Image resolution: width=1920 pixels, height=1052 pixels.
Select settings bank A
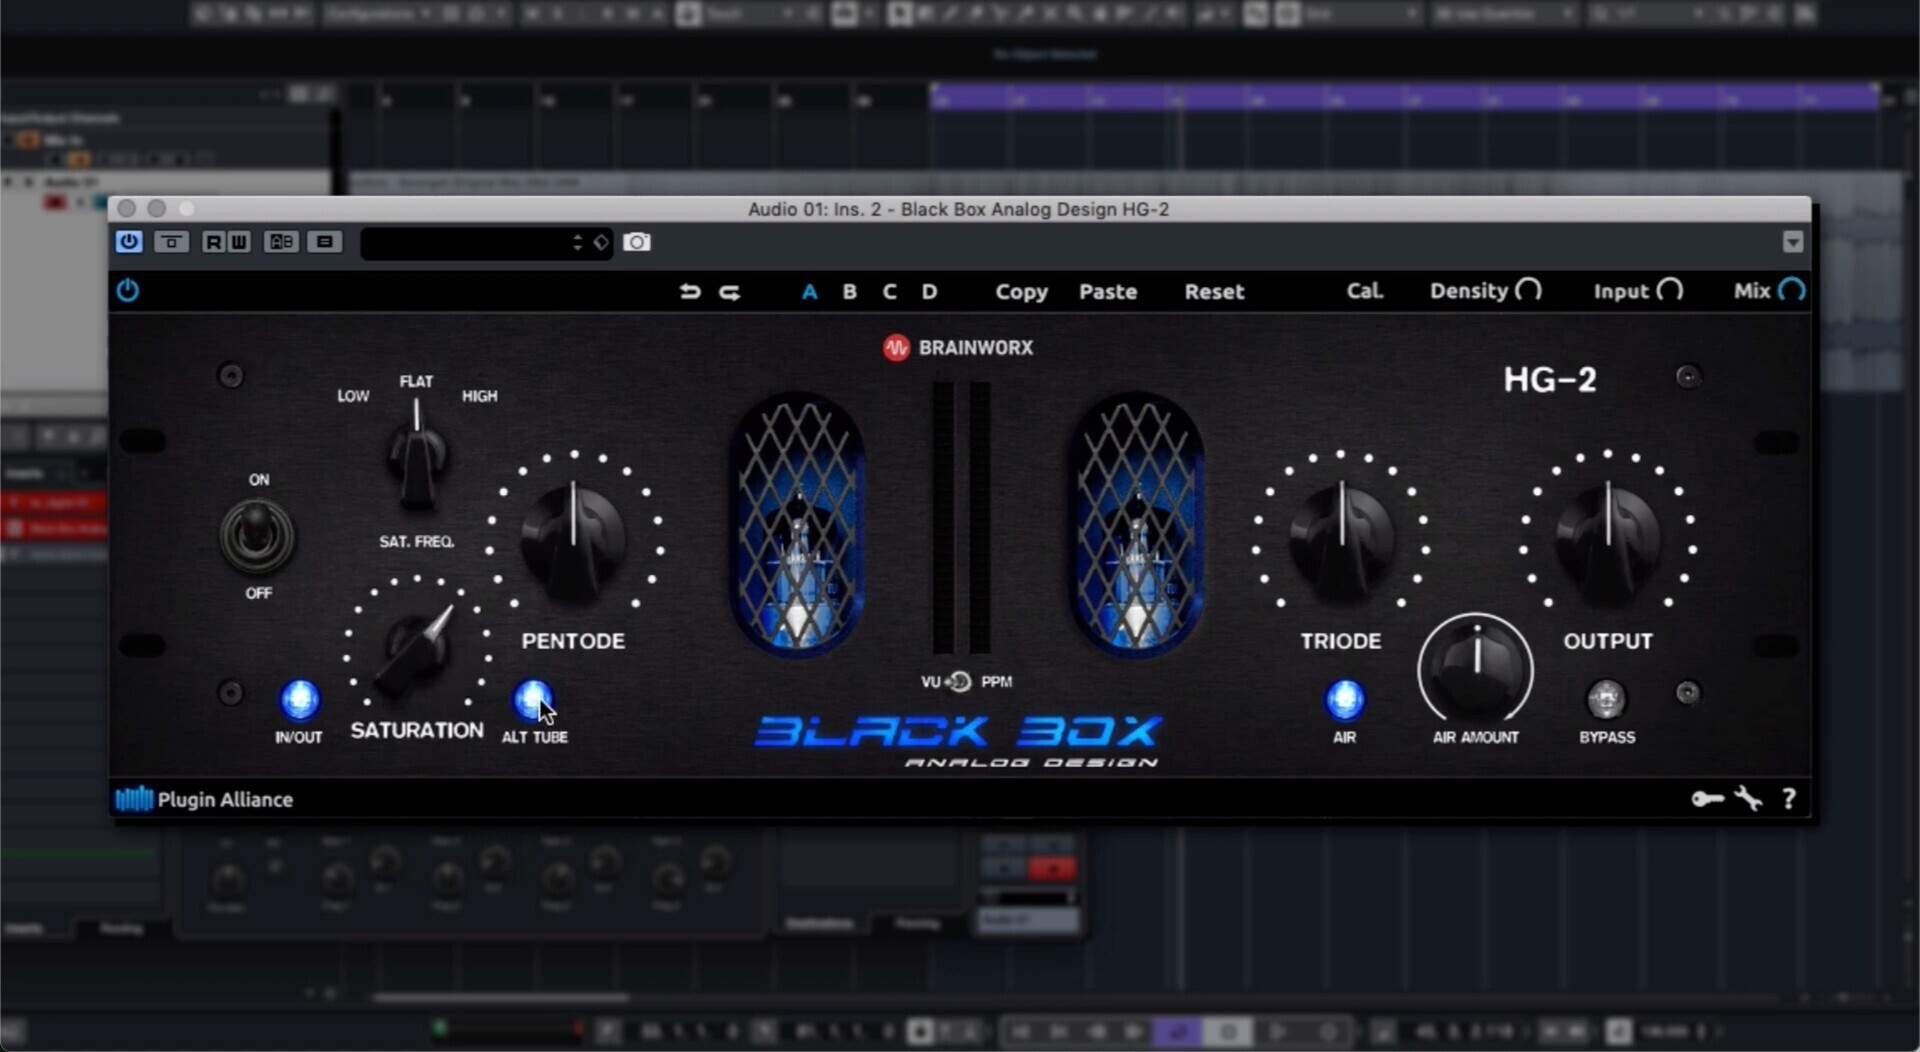[x=809, y=292]
